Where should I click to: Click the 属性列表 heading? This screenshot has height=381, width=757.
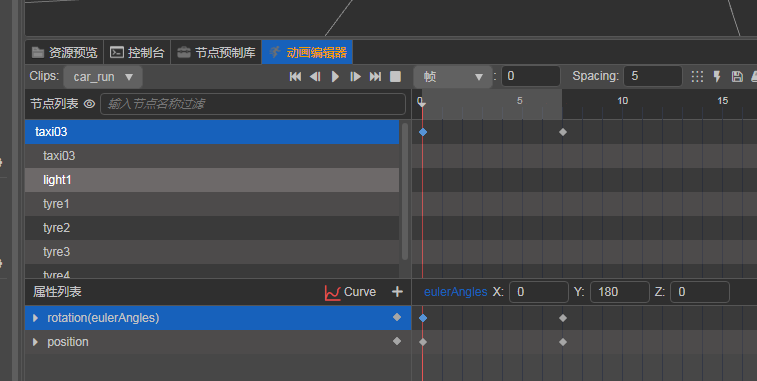pos(57,292)
